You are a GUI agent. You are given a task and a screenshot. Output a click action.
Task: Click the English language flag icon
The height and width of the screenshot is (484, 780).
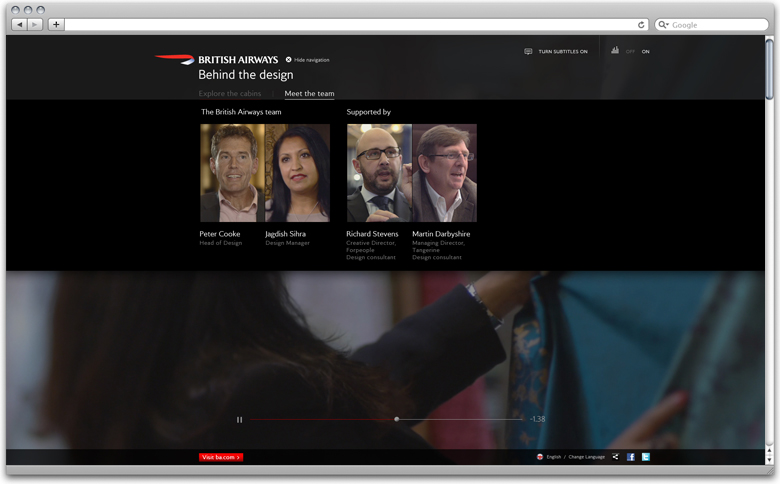[x=540, y=457]
